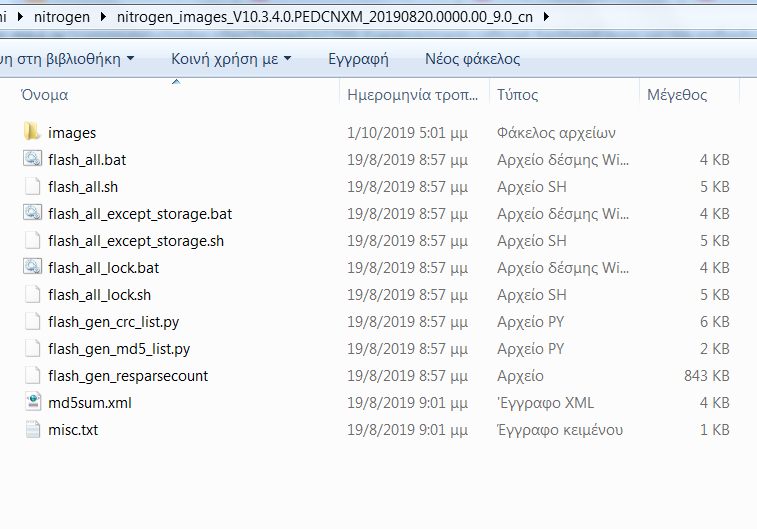The image size is (757, 529).
Task: Select the md5sum.xml document icon
Action: click(32, 402)
